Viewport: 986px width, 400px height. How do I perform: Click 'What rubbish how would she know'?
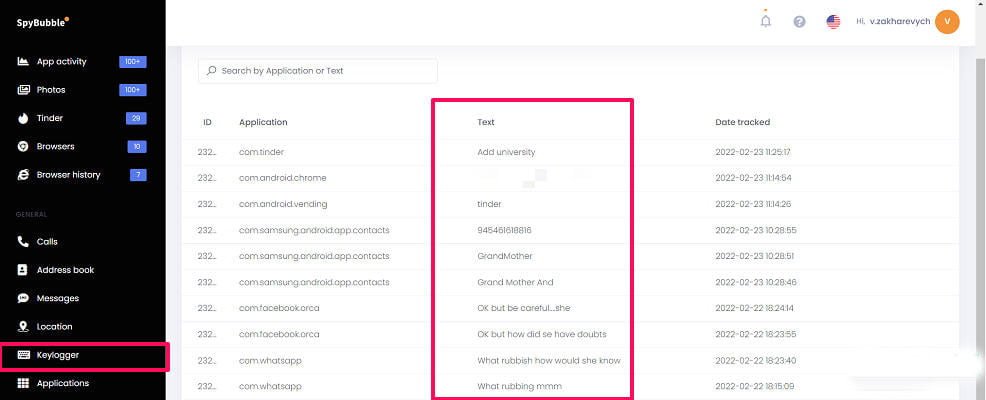coord(549,360)
